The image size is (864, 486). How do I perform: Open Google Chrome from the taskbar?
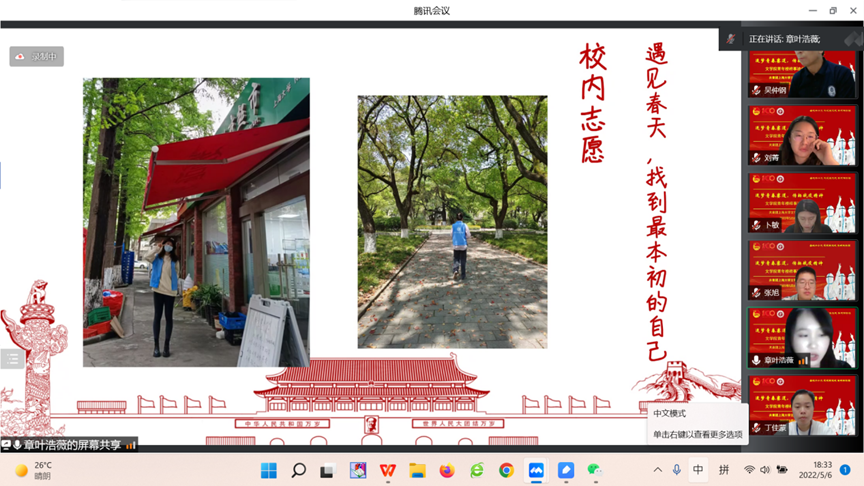point(506,470)
